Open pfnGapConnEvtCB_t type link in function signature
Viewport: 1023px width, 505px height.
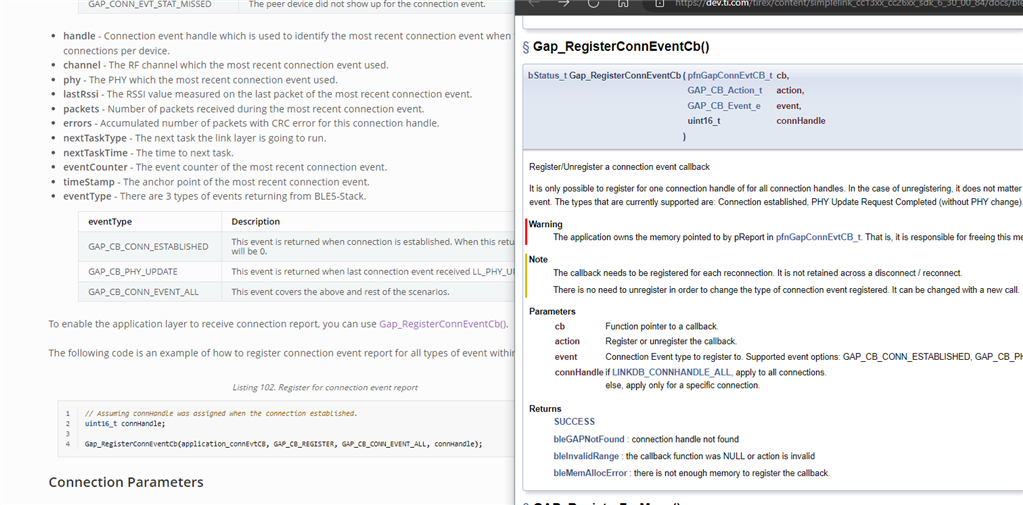pos(729,76)
